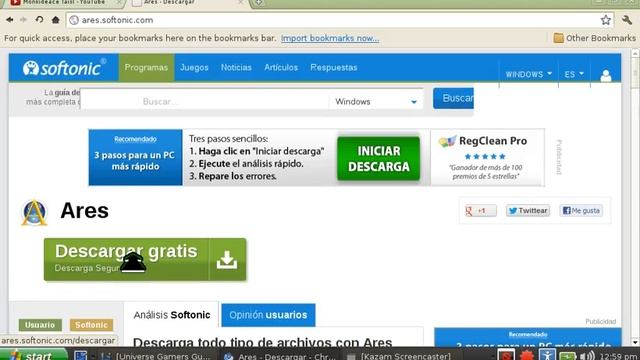
Task: Select the Programas menu tab
Action: [146, 67]
